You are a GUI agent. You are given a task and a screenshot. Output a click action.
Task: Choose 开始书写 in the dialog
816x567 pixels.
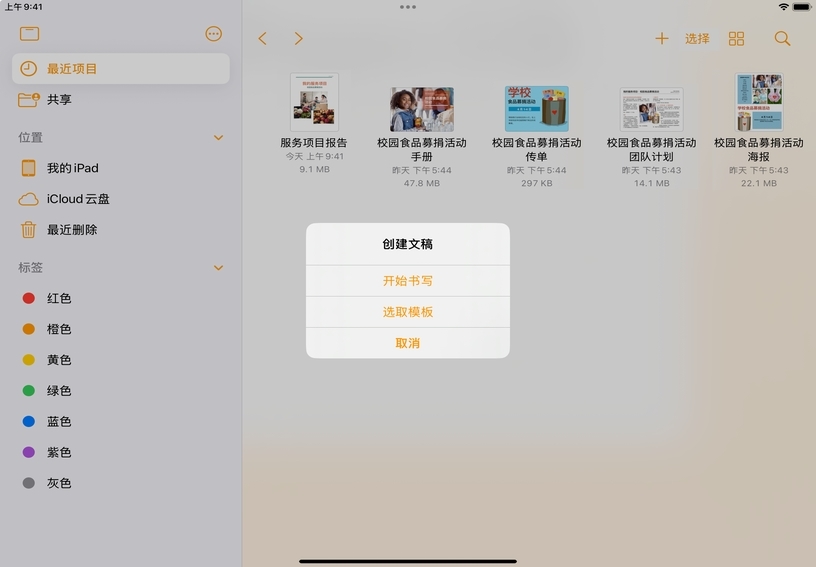pyautogui.click(x=407, y=281)
